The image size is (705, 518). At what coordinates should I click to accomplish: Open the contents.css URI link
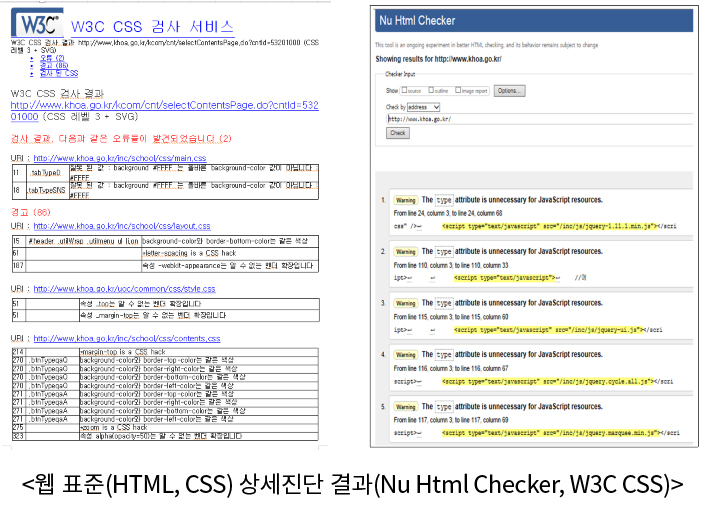[x=127, y=339]
